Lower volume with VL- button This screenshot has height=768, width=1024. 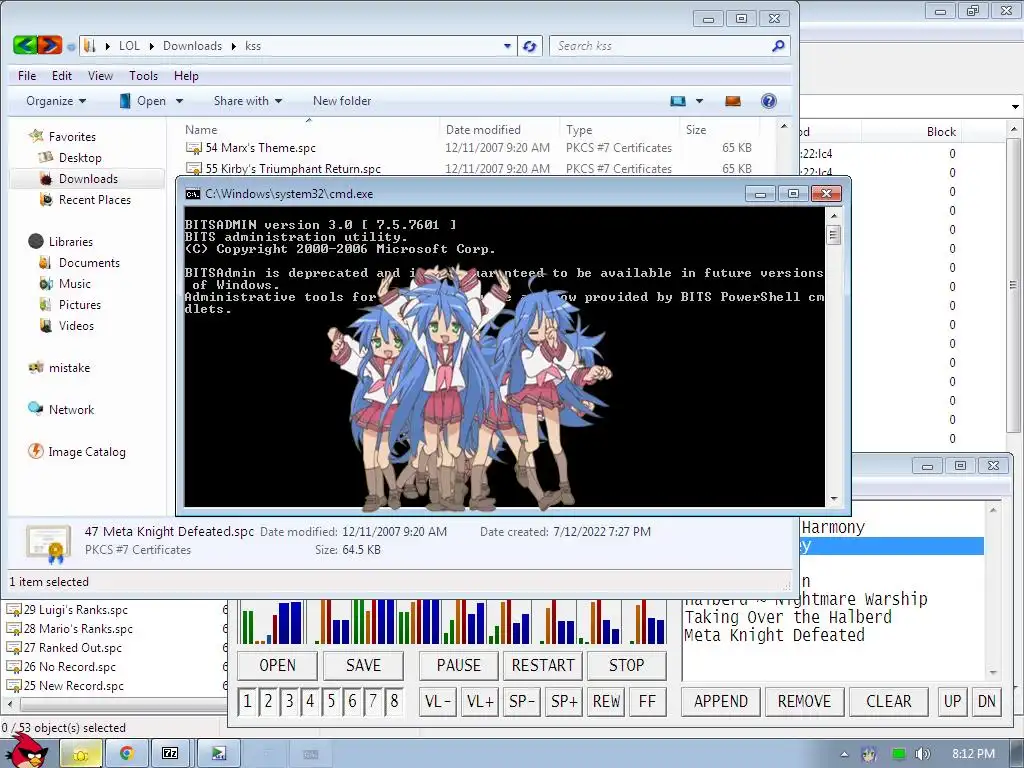tap(438, 701)
